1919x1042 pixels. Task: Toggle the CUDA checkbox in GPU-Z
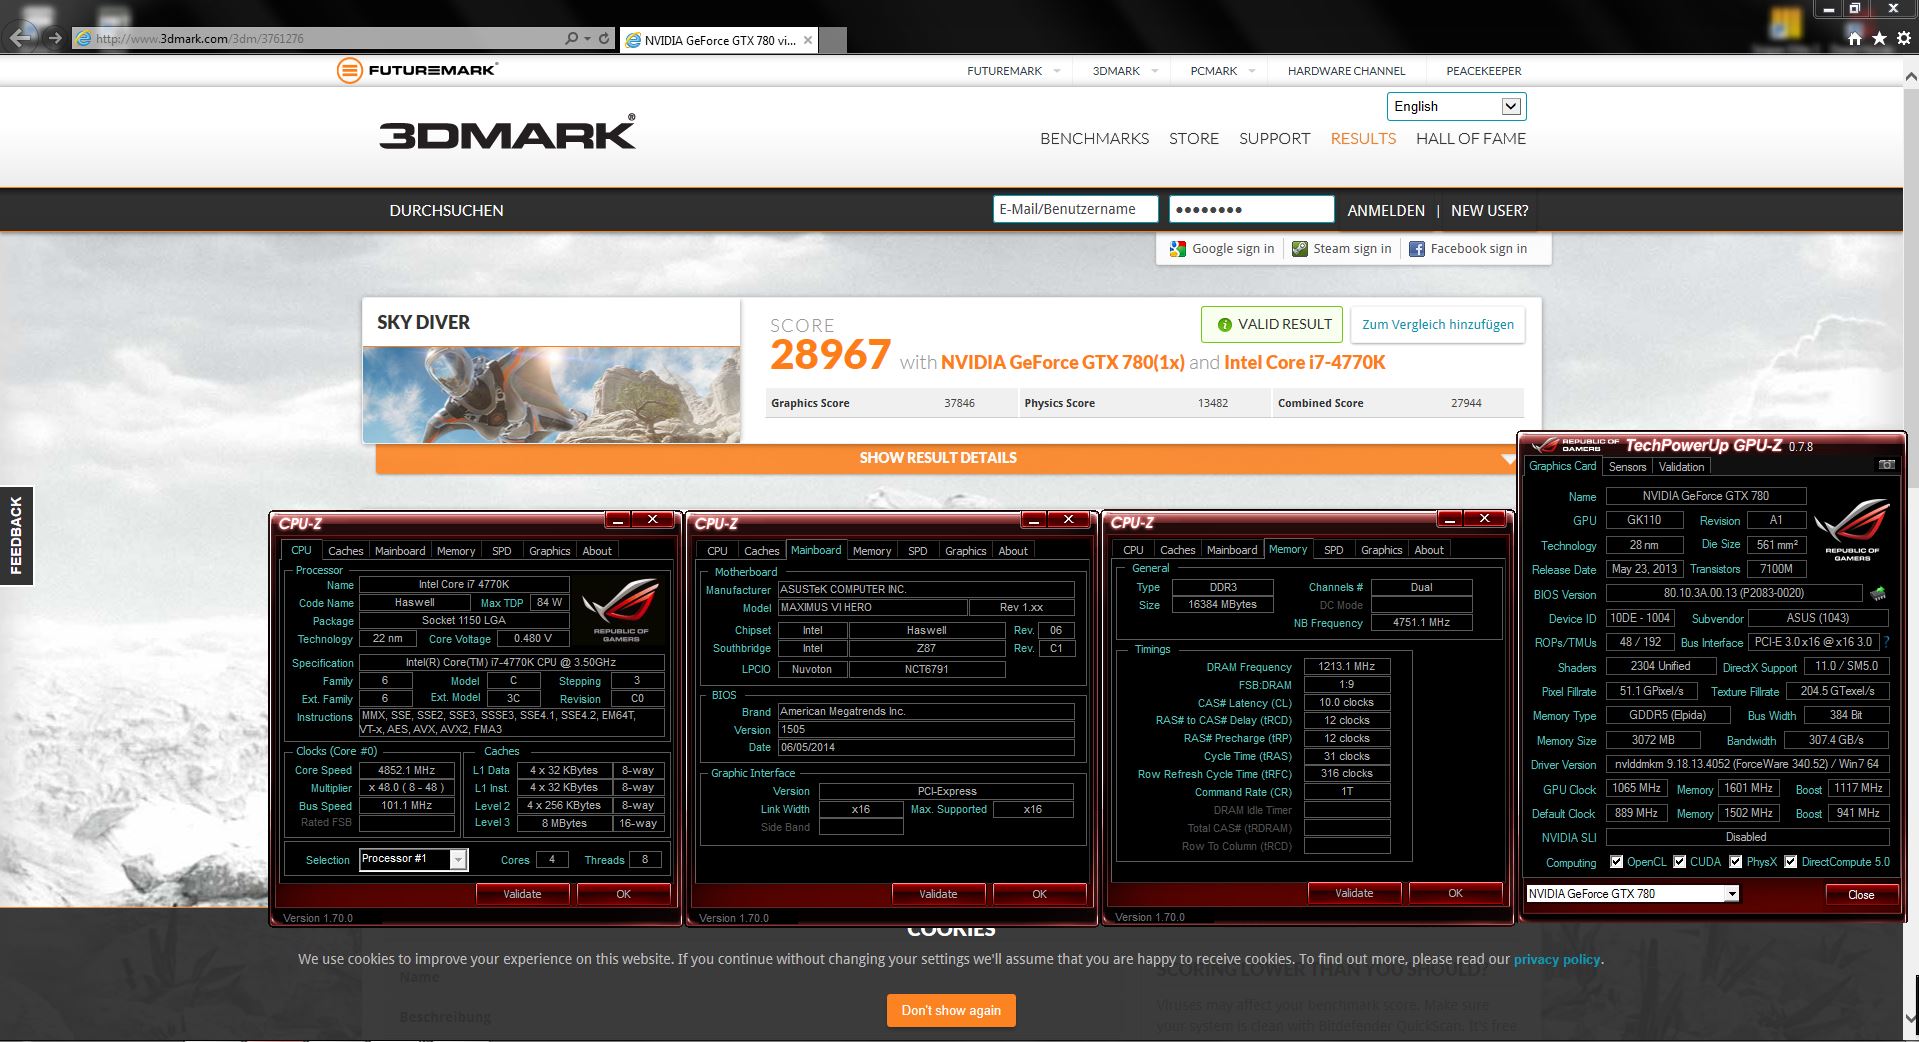coord(1679,861)
